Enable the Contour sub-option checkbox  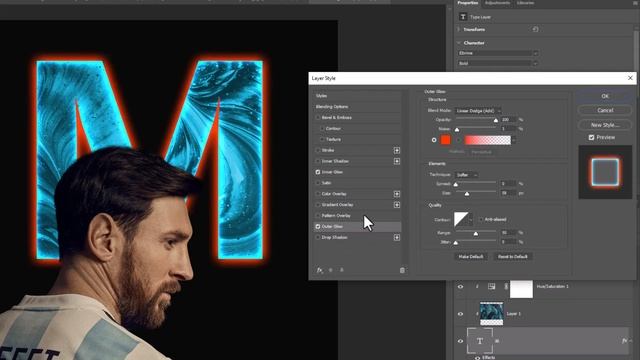point(322,129)
